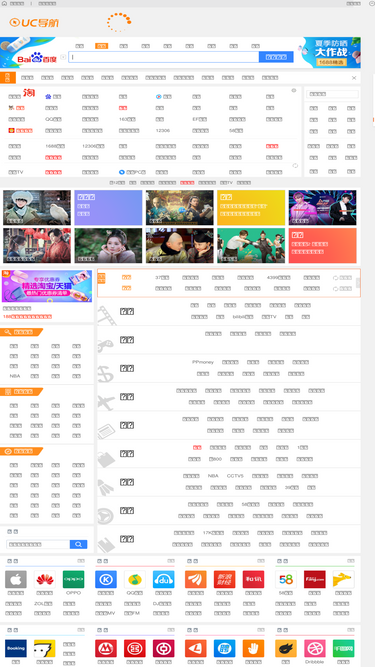This screenshot has height=667, width=375.
Task: Click the green OPPO icon
Action: coord(74,579)
